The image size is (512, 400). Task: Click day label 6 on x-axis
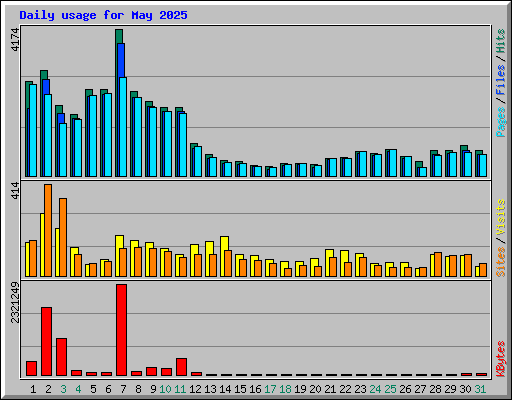(108, 389)
